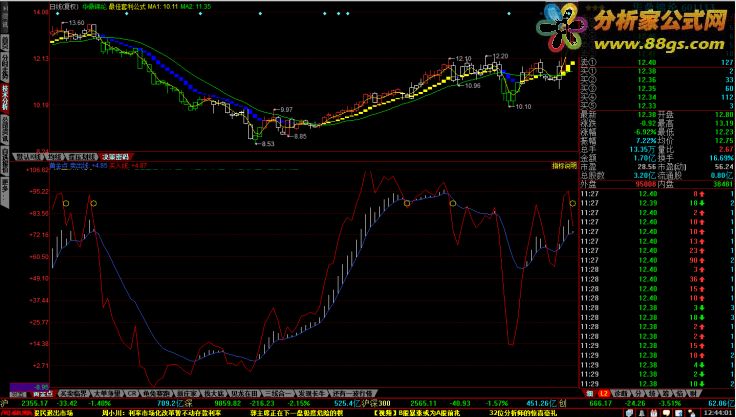Open the 分 tab in the quote panel

[637, 394]
